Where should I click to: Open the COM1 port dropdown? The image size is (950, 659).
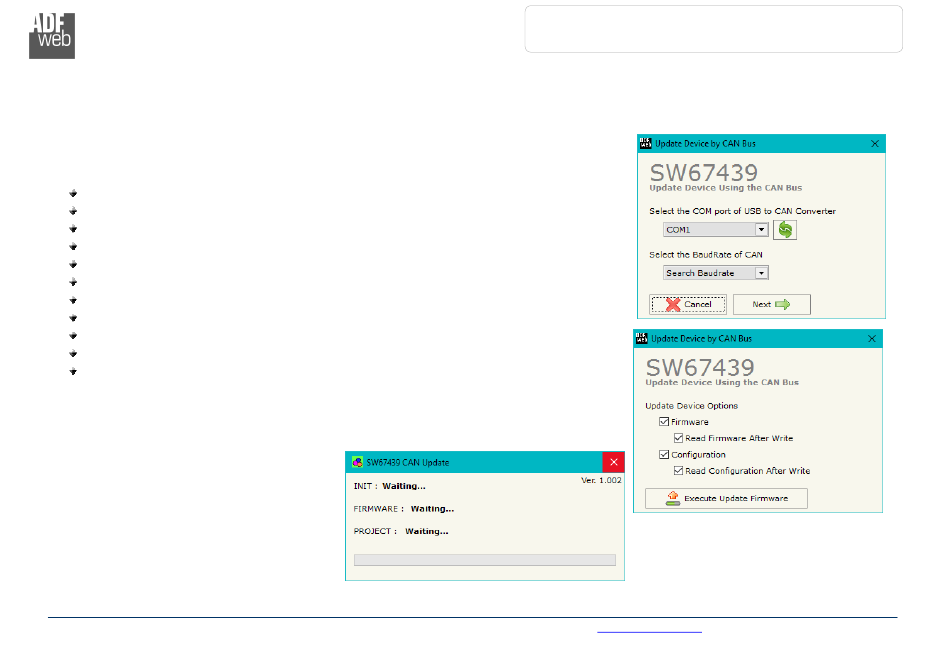[x=716, y=230]
